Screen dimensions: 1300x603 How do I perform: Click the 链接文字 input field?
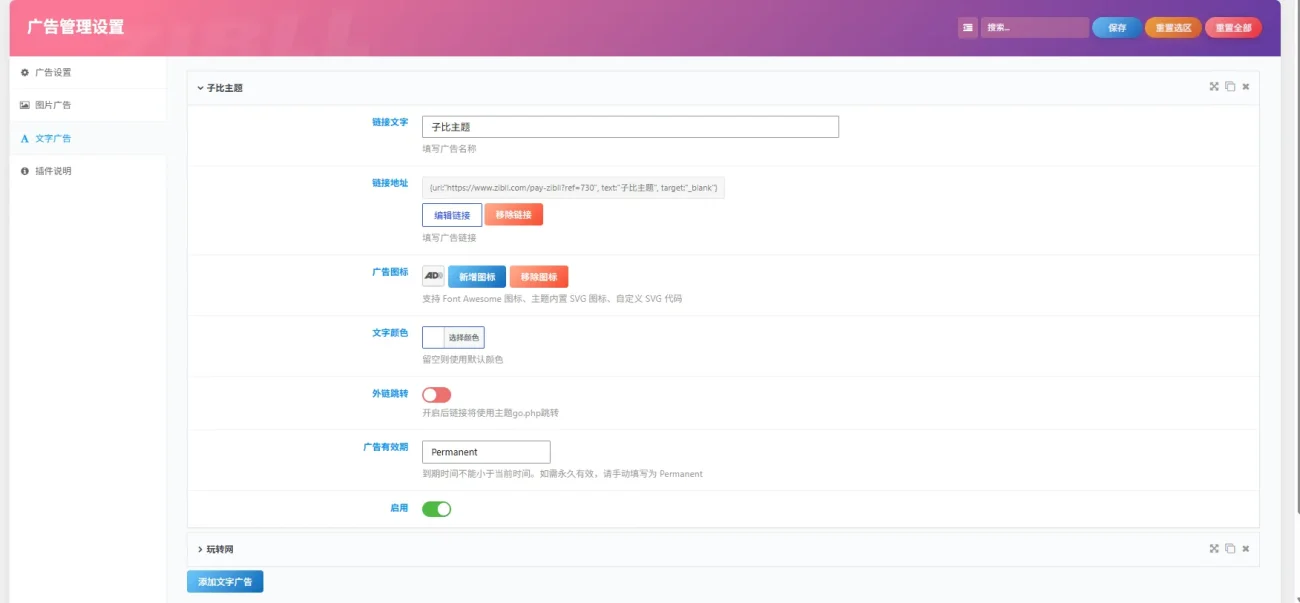[630, 127]
